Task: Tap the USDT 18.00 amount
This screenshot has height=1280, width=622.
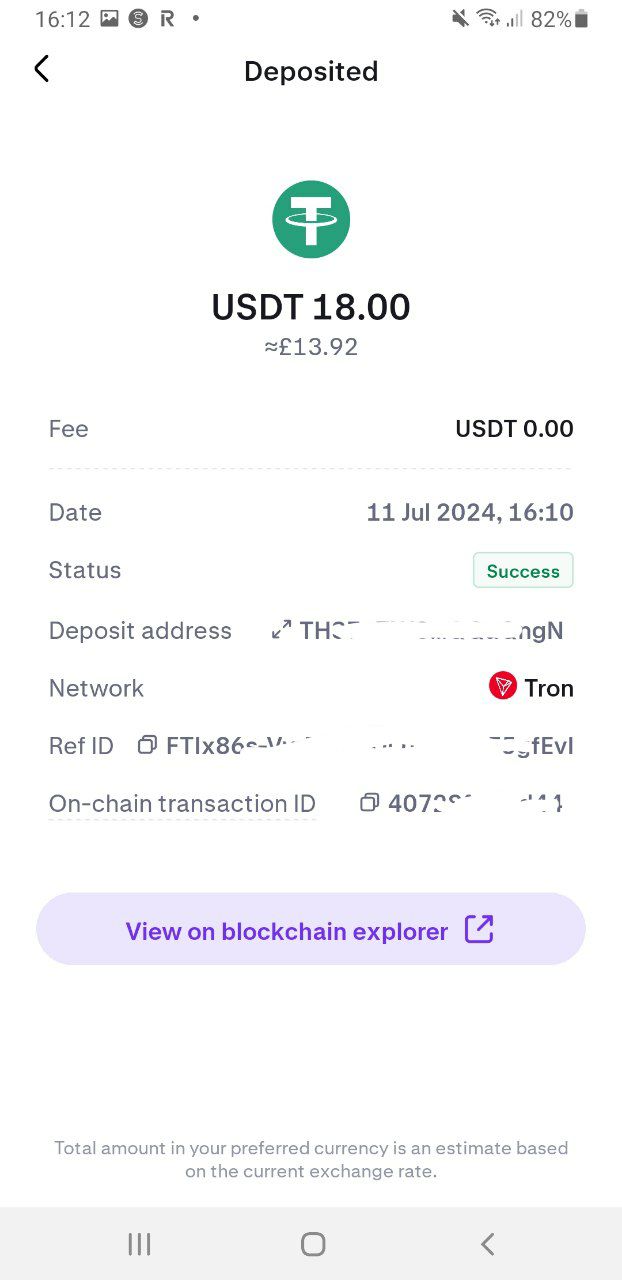Action: click(x=311, y=307)
